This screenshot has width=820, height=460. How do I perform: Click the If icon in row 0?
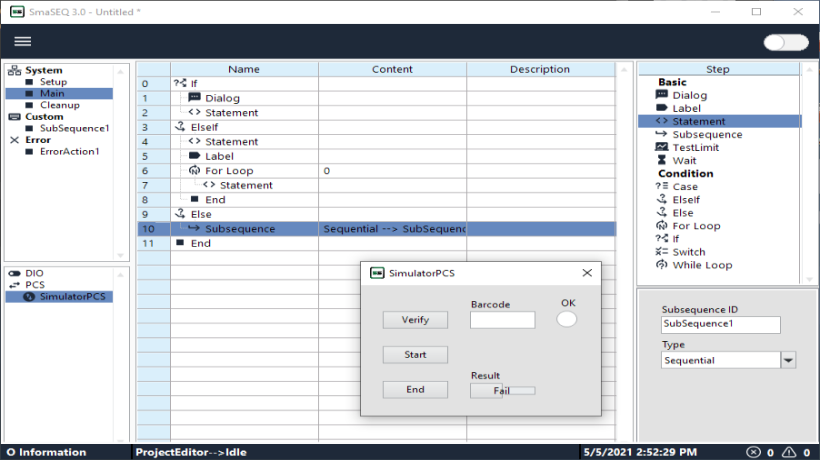pos(180,83)
